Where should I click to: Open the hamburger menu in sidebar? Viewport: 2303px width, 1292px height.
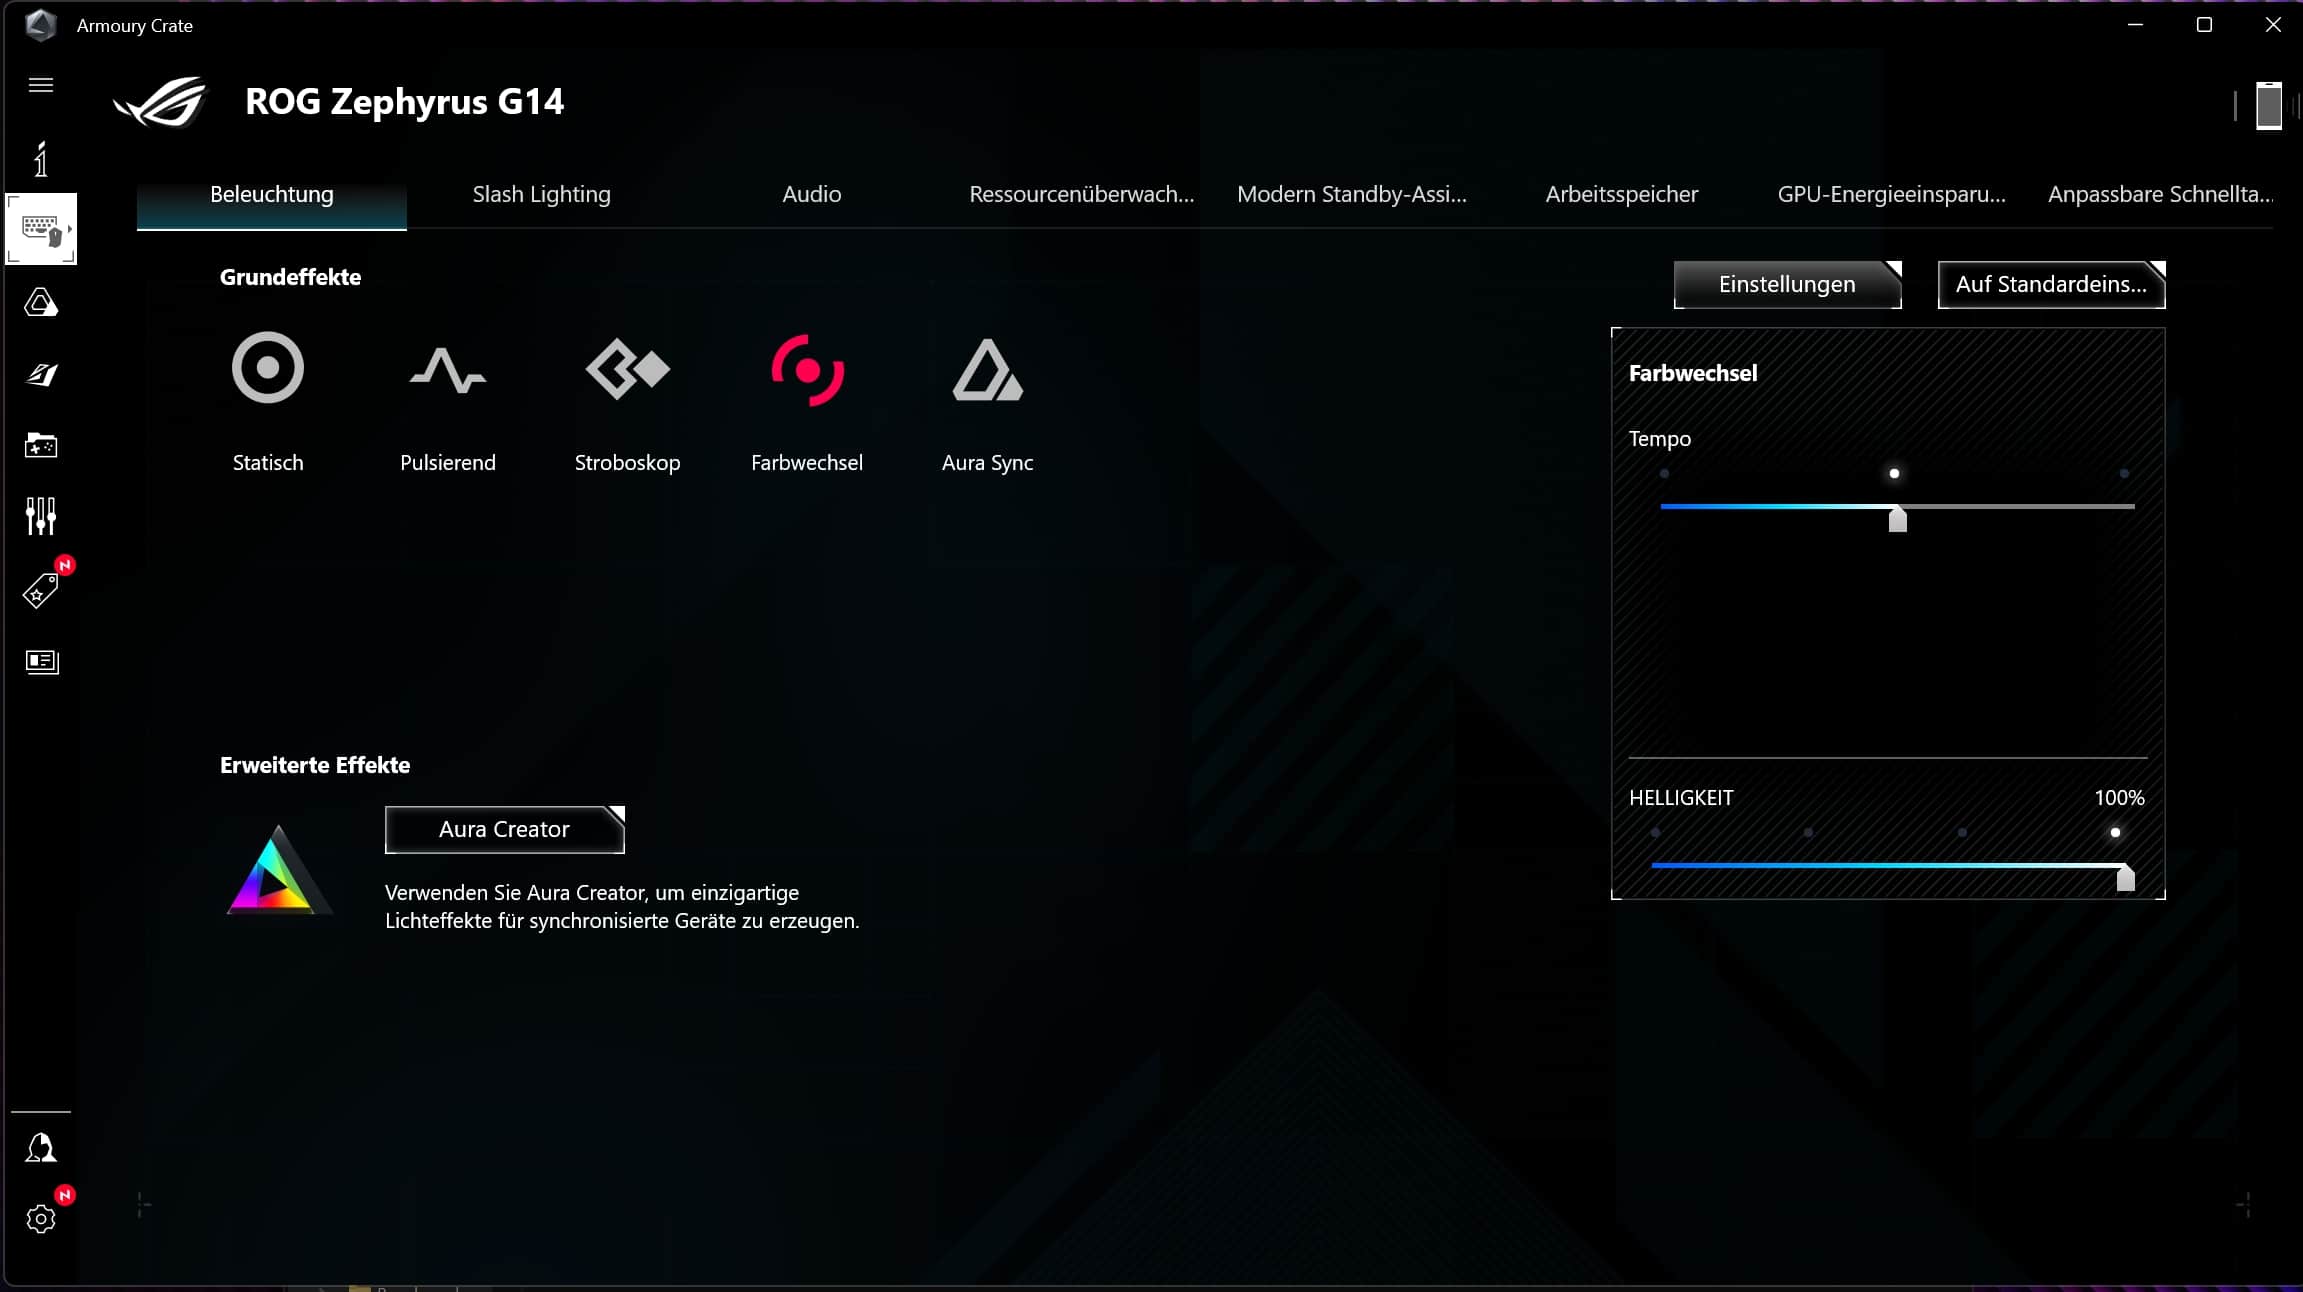point(41,85)
